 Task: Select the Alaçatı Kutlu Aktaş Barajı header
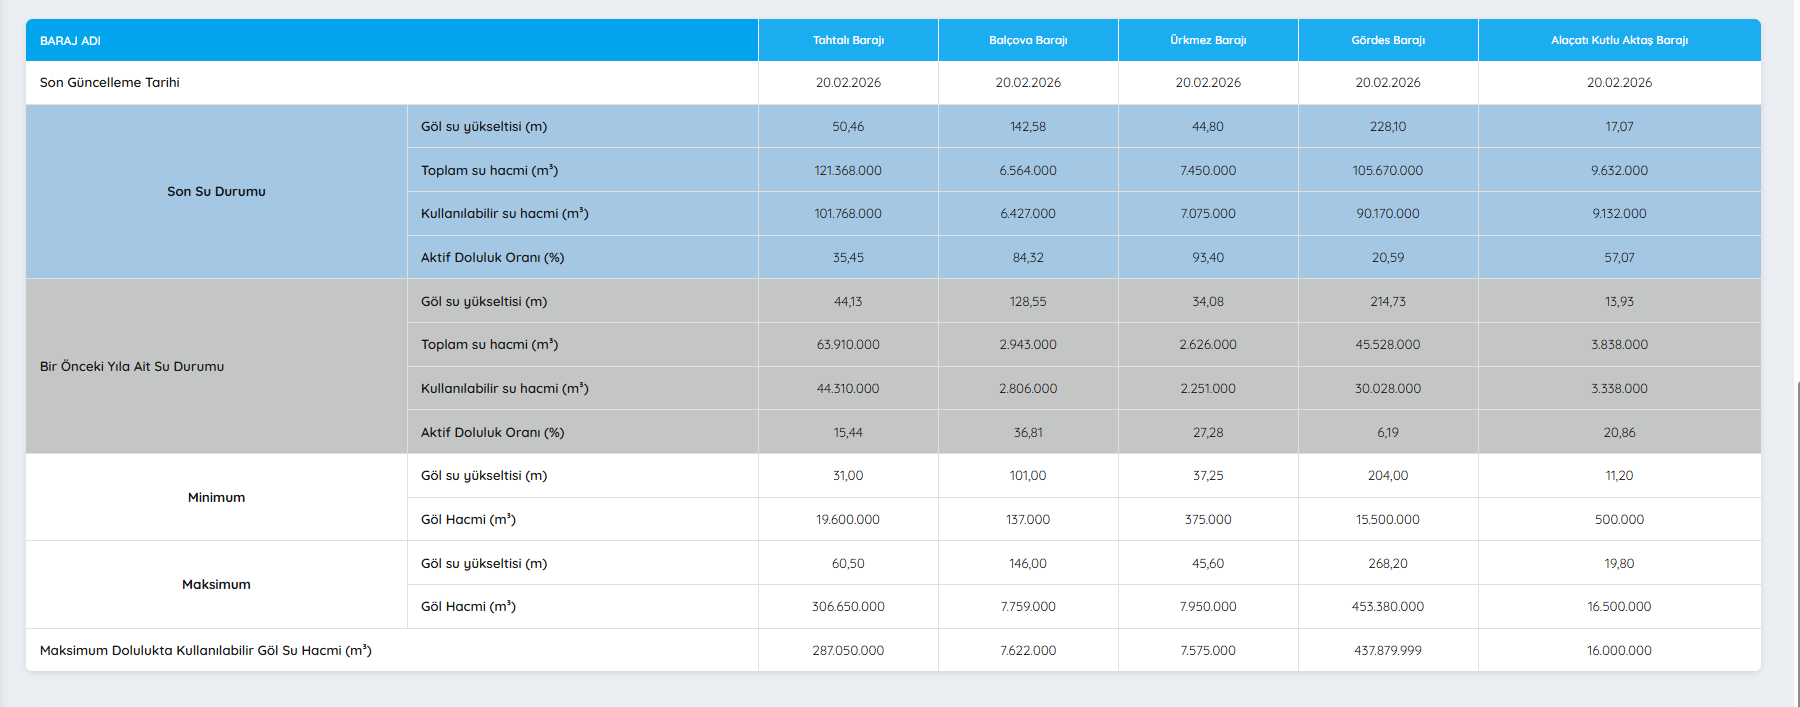[x=1619, y=41]
